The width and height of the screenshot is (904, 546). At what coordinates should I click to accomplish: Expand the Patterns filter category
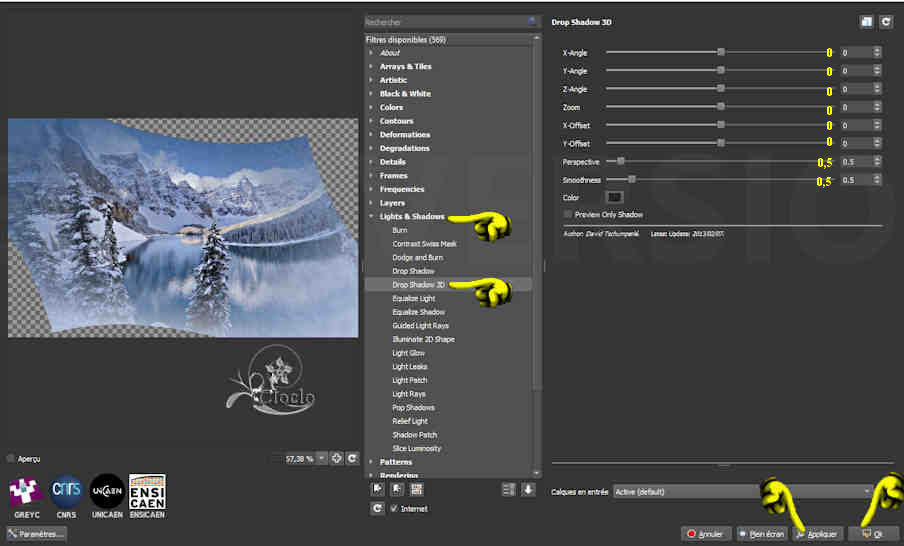395,462
